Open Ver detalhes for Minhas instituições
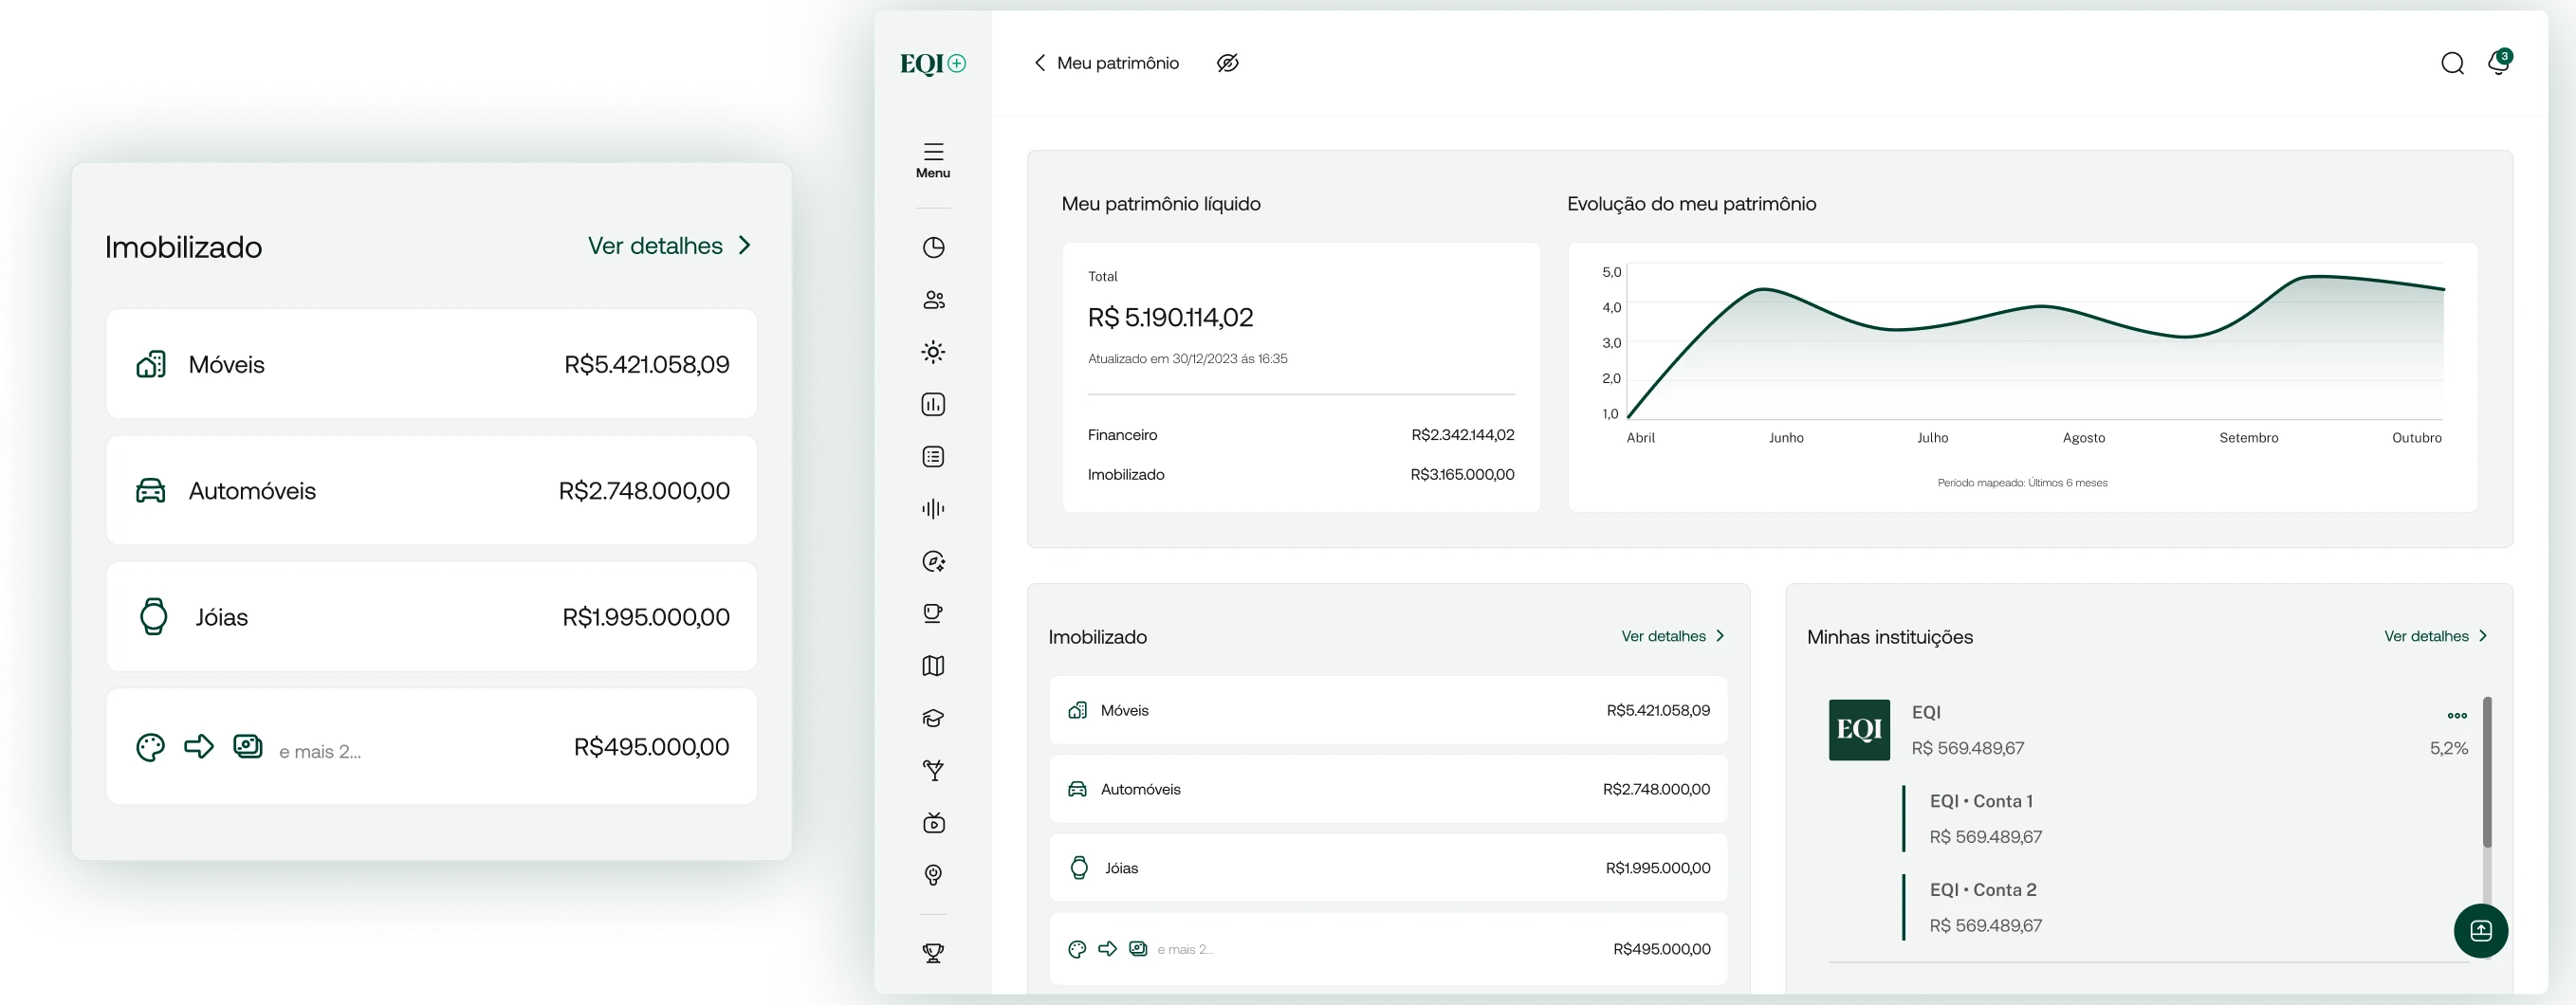This screenshot has height=1005, width=2576. click(x=2426, y=636)
